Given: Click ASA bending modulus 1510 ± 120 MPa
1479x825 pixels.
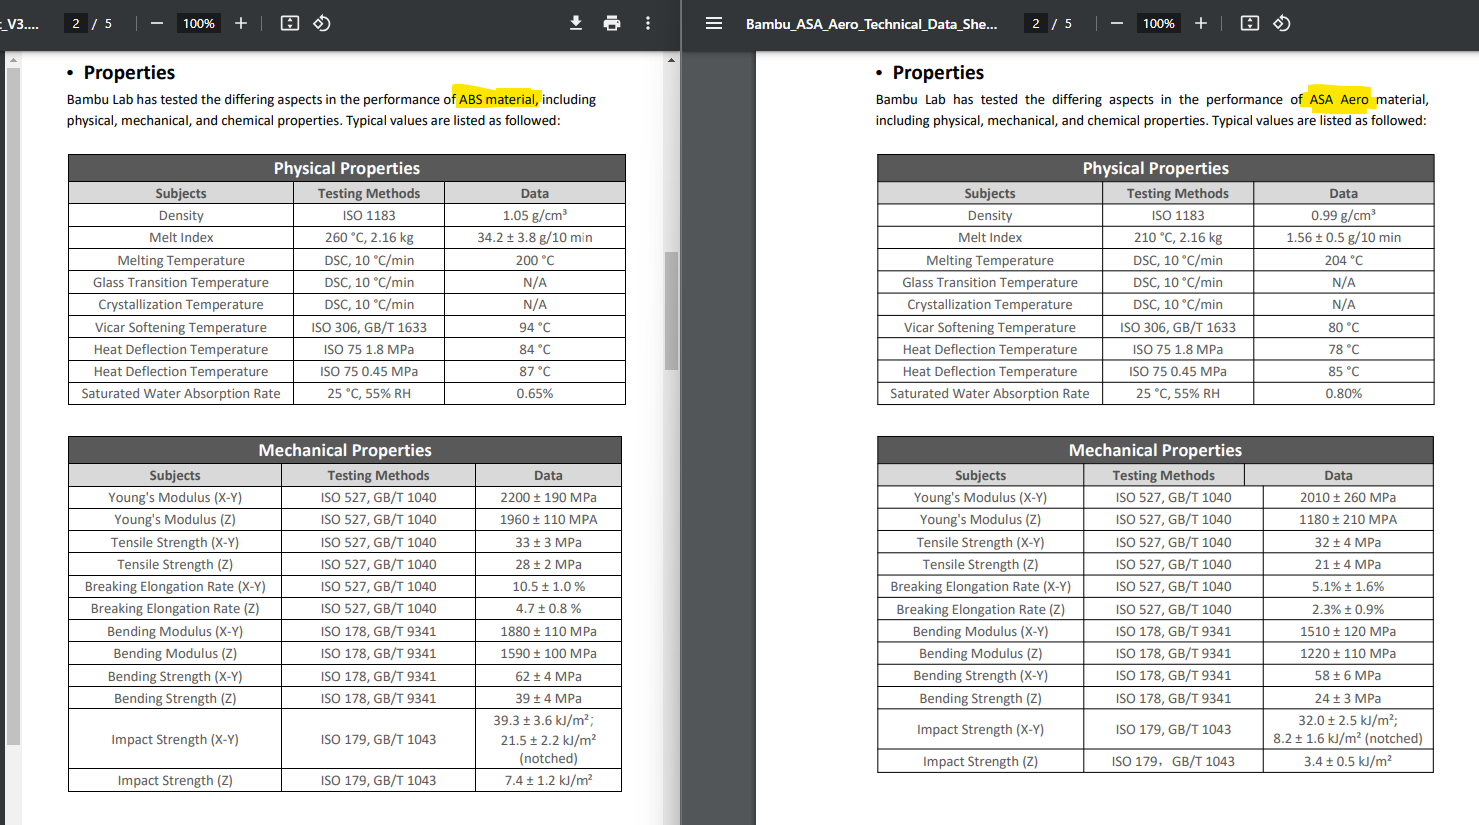Looking at the screenshot, I should 1348,631.
